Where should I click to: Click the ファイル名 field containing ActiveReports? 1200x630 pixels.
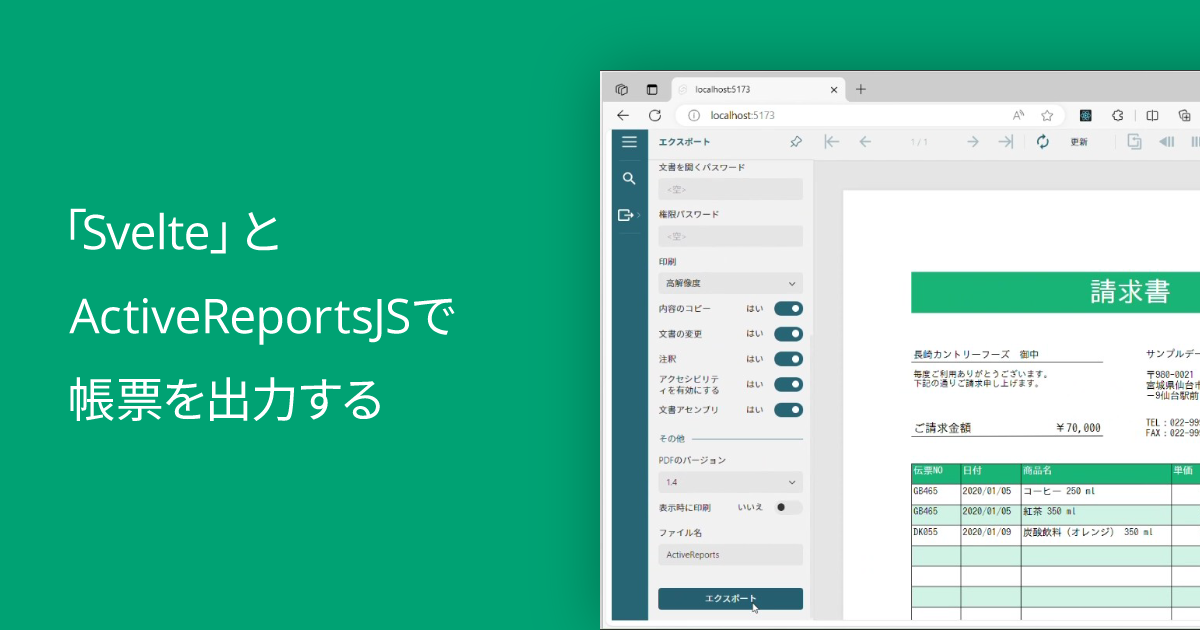point(729,554)
